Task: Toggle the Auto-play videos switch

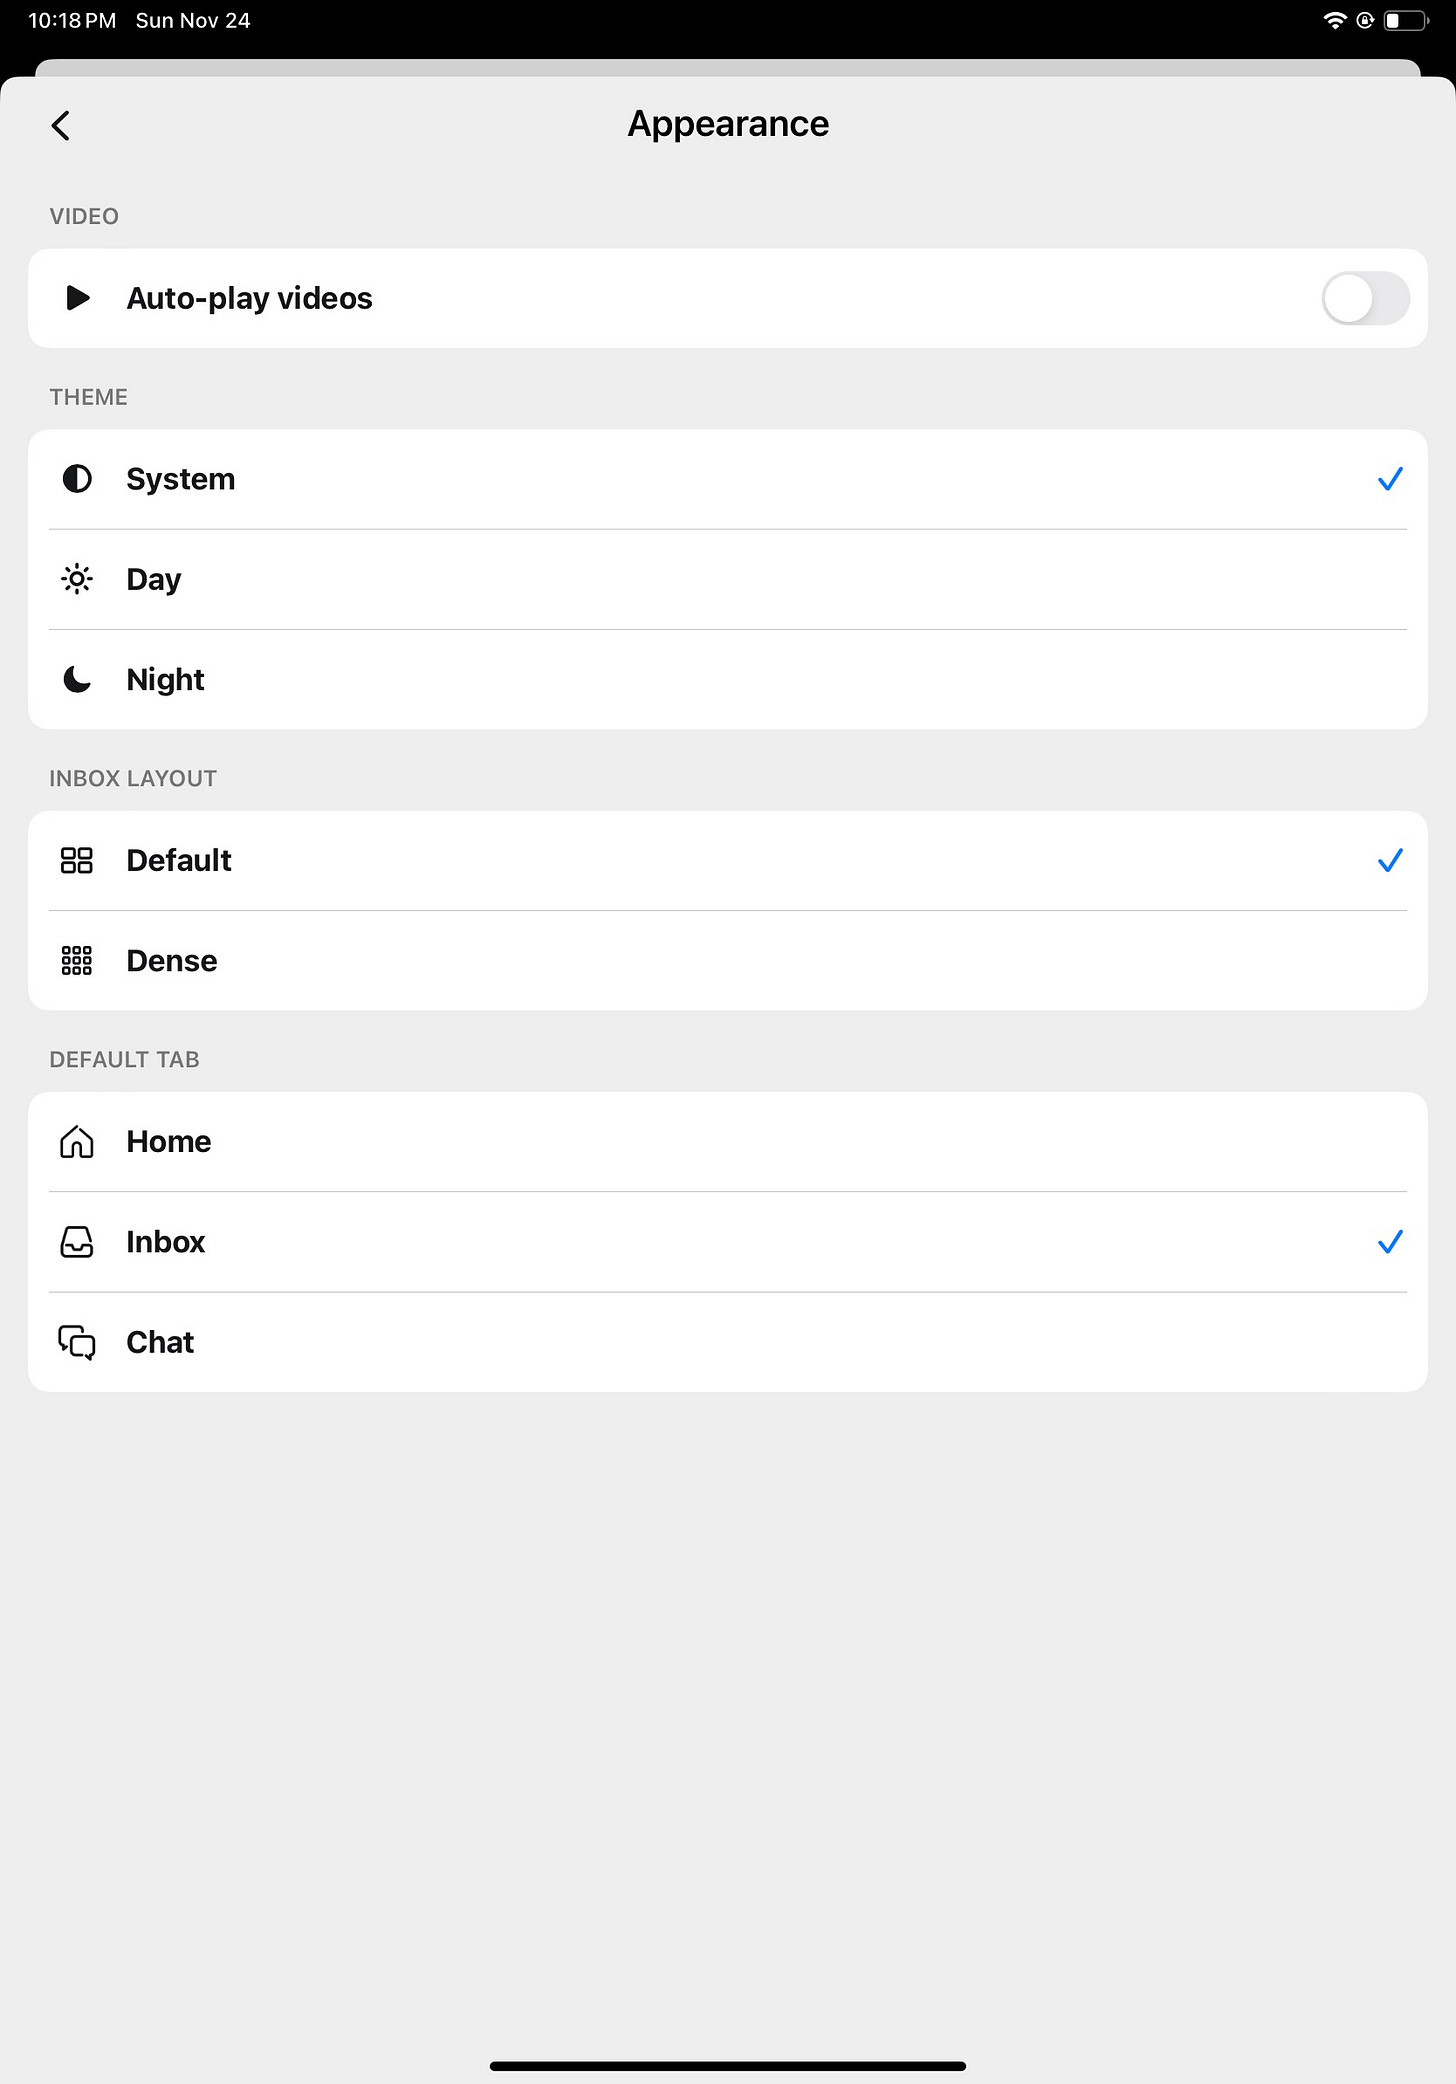Action: (1365, 298)
